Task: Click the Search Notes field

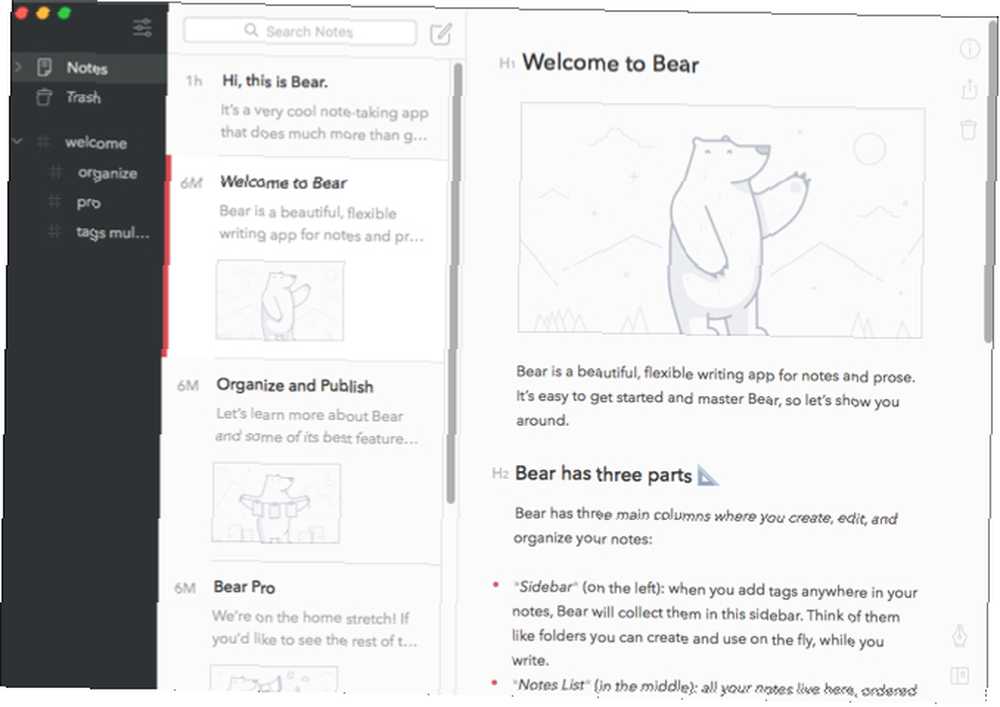Action: coord(300,31)
